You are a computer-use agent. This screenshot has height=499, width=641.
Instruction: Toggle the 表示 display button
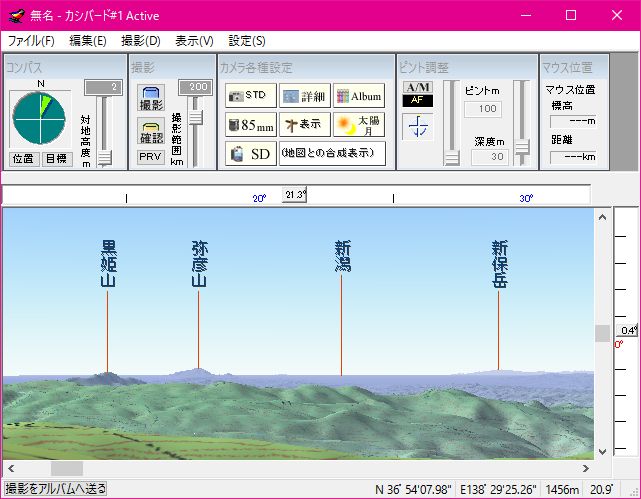click(x=303, y=125)
